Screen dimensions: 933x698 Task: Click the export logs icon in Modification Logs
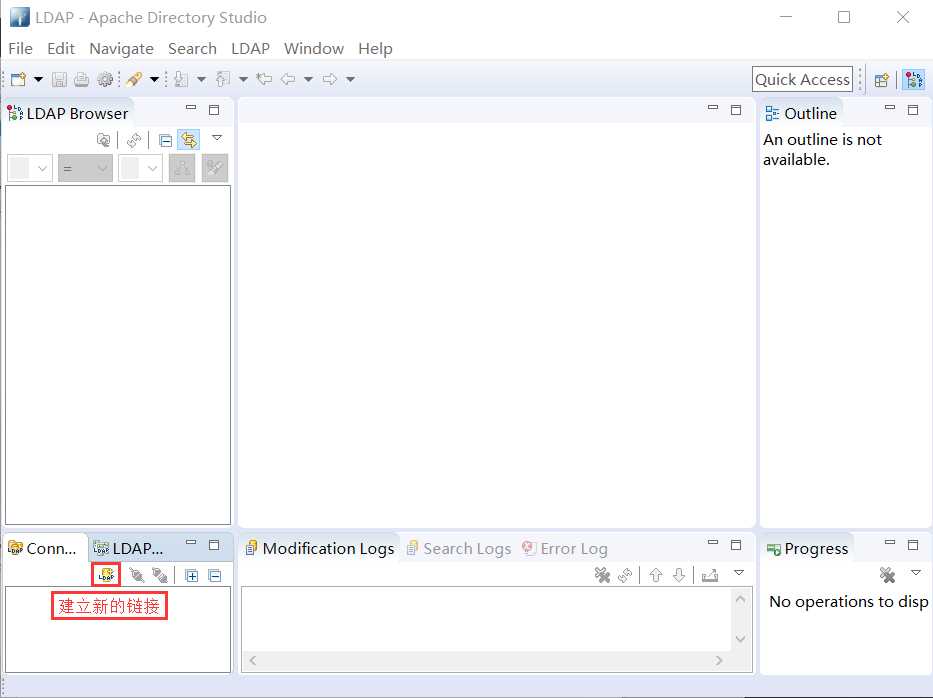point(710,575)
